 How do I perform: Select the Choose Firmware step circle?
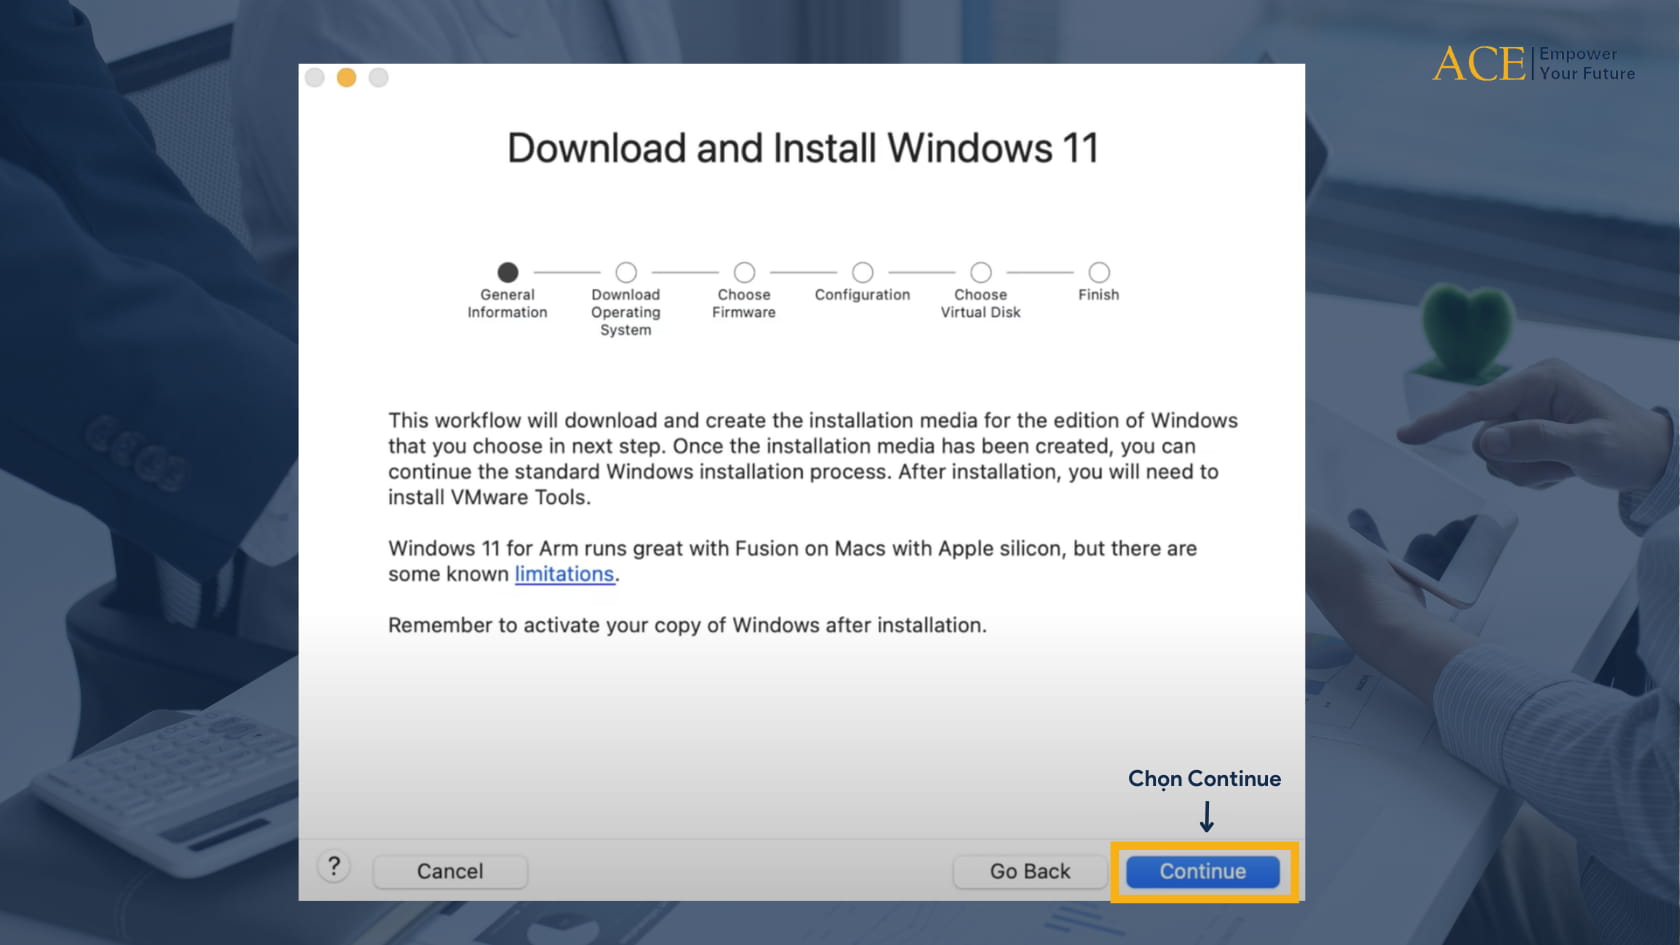pyautogui.click(x=744, y=272)
